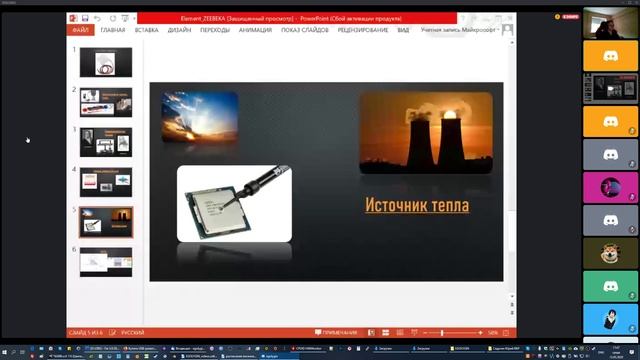
Task: Click the webcam participant video tile
Action: click(x=610, y=23)
